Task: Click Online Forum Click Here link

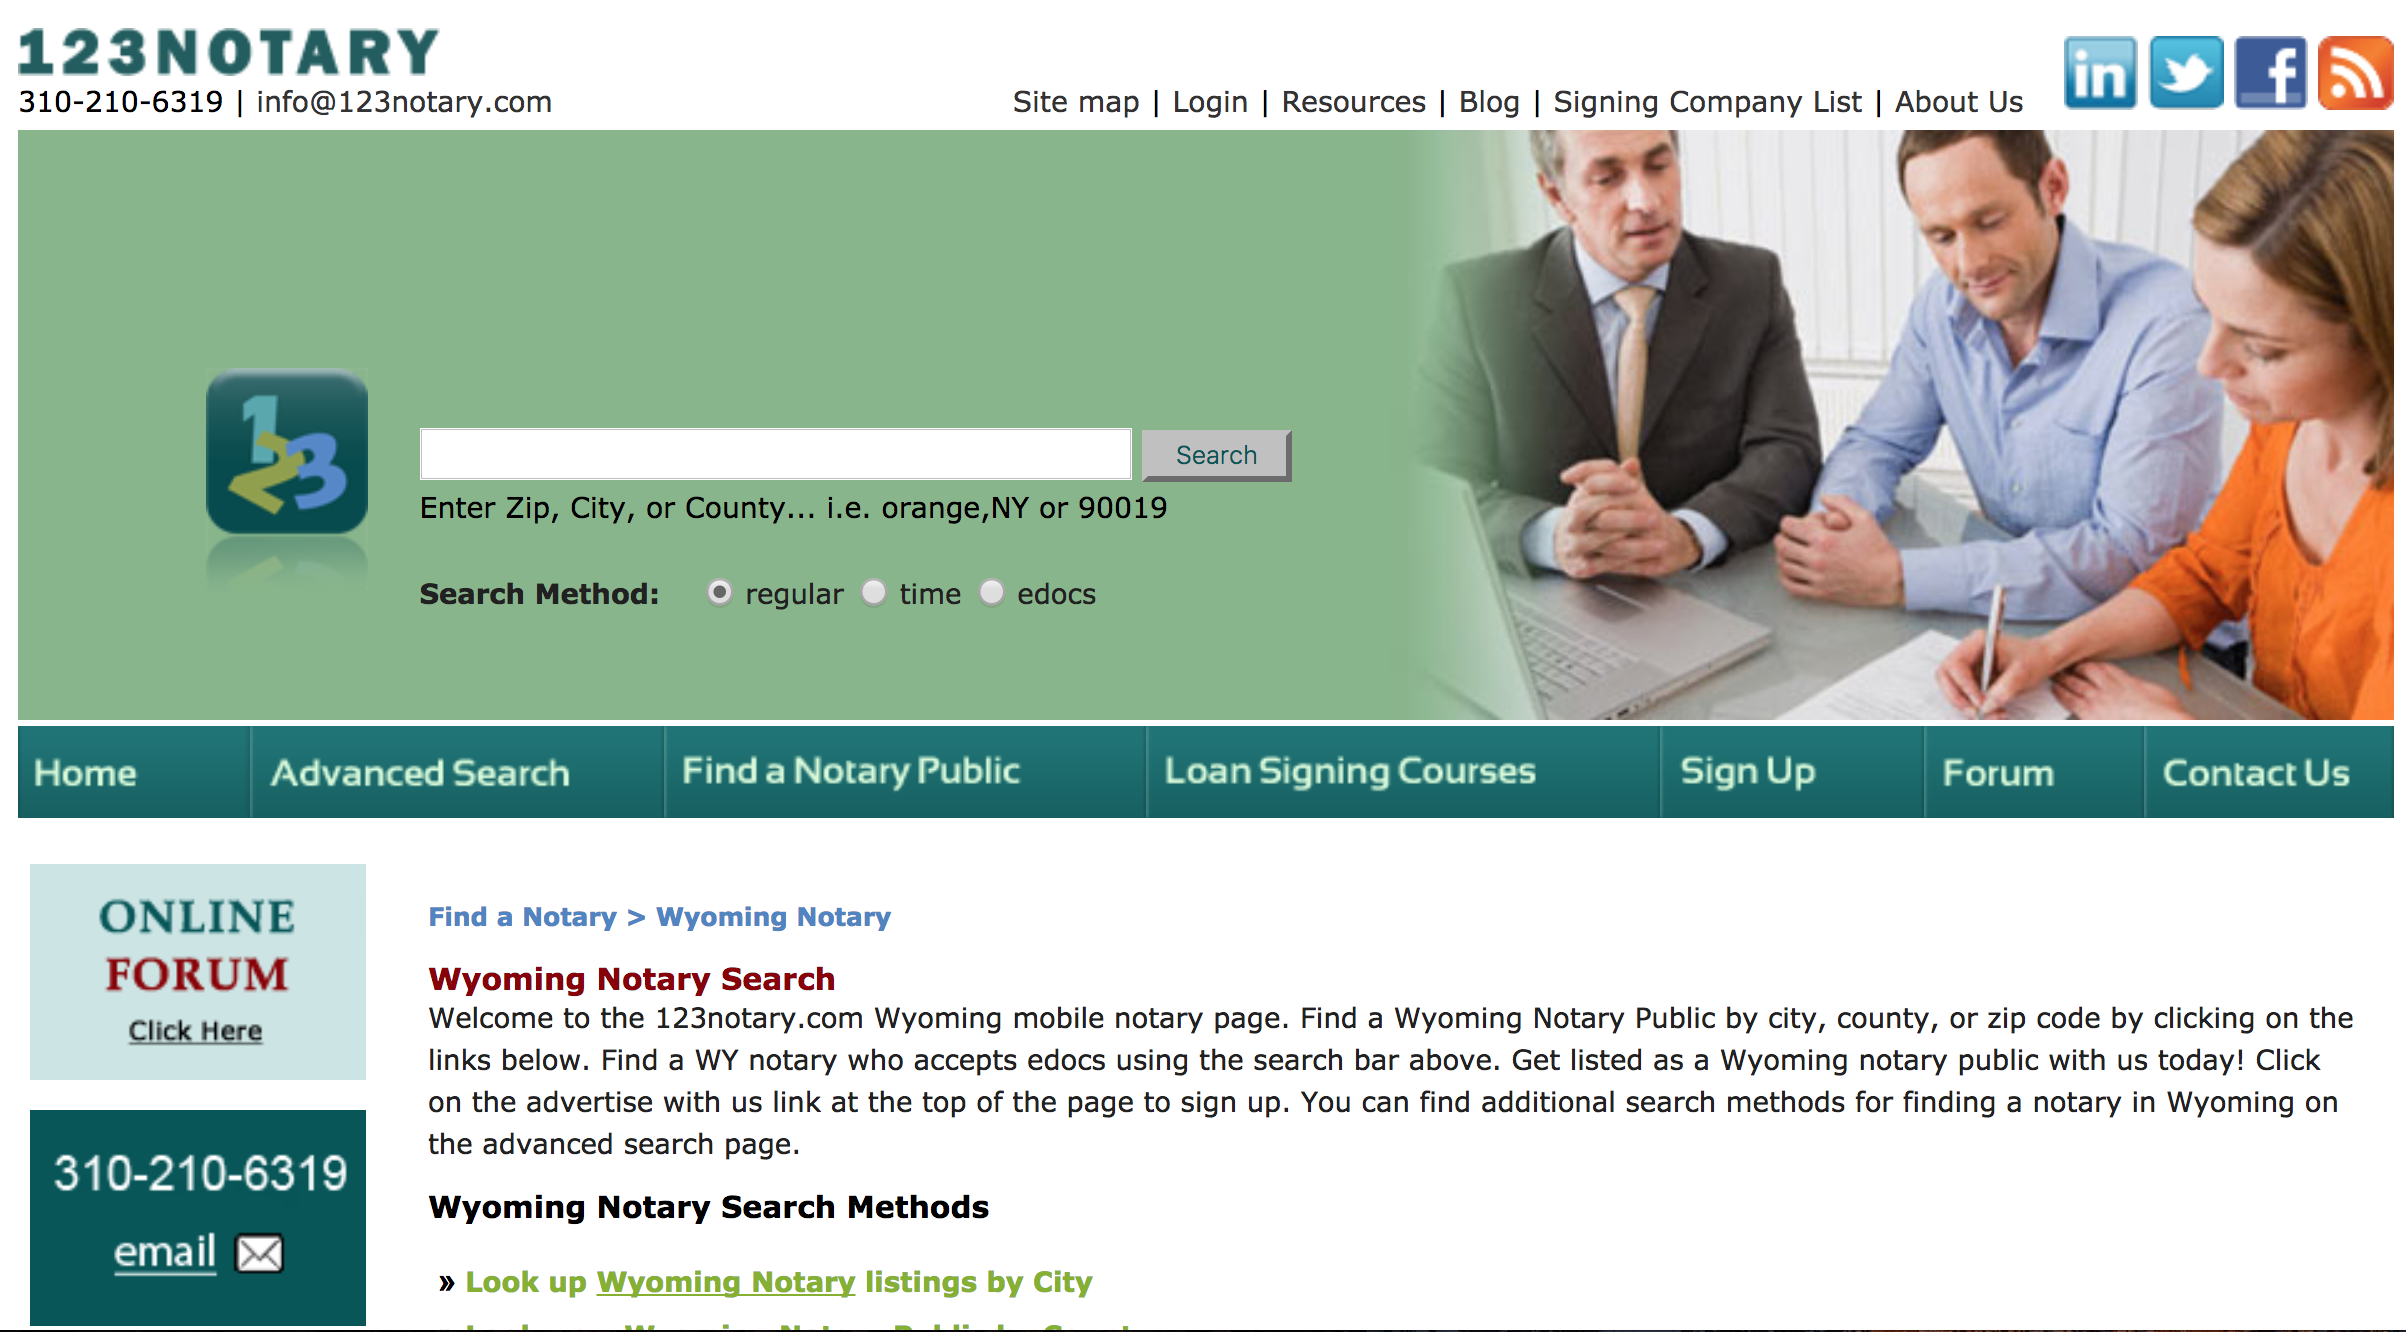Action: coord(196,1031)
